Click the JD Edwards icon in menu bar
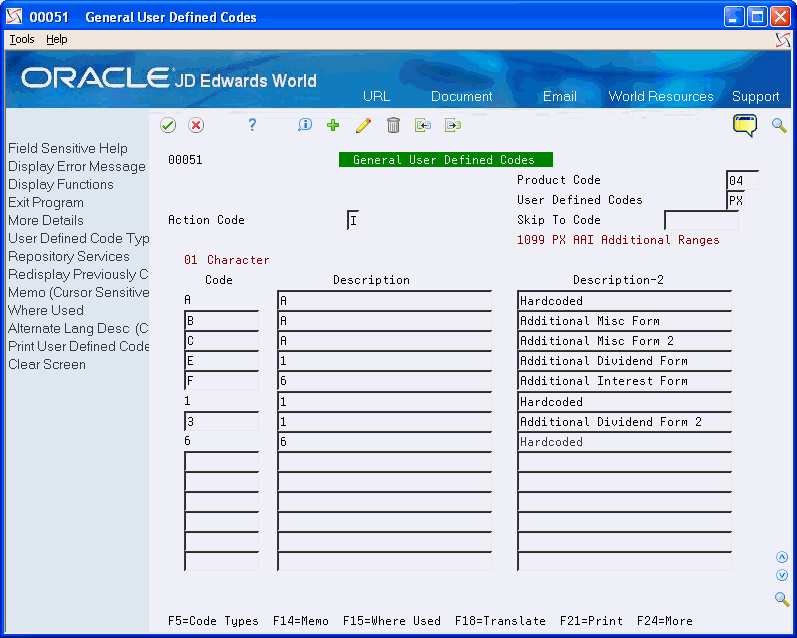The image size is (797, 638). (783, 40)
